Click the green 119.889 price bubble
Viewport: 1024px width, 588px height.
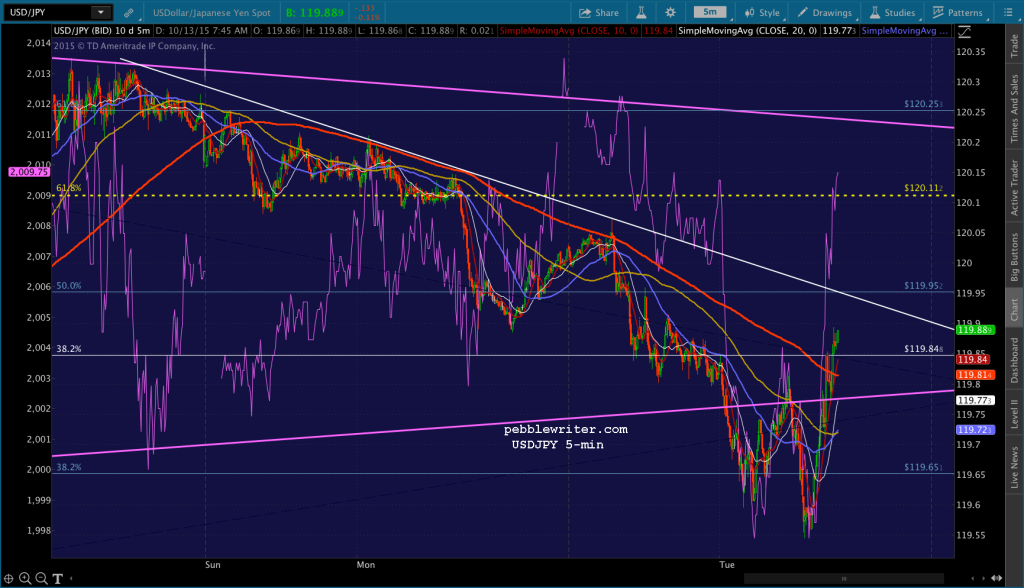pyautogui.click(x=975, y=330)
